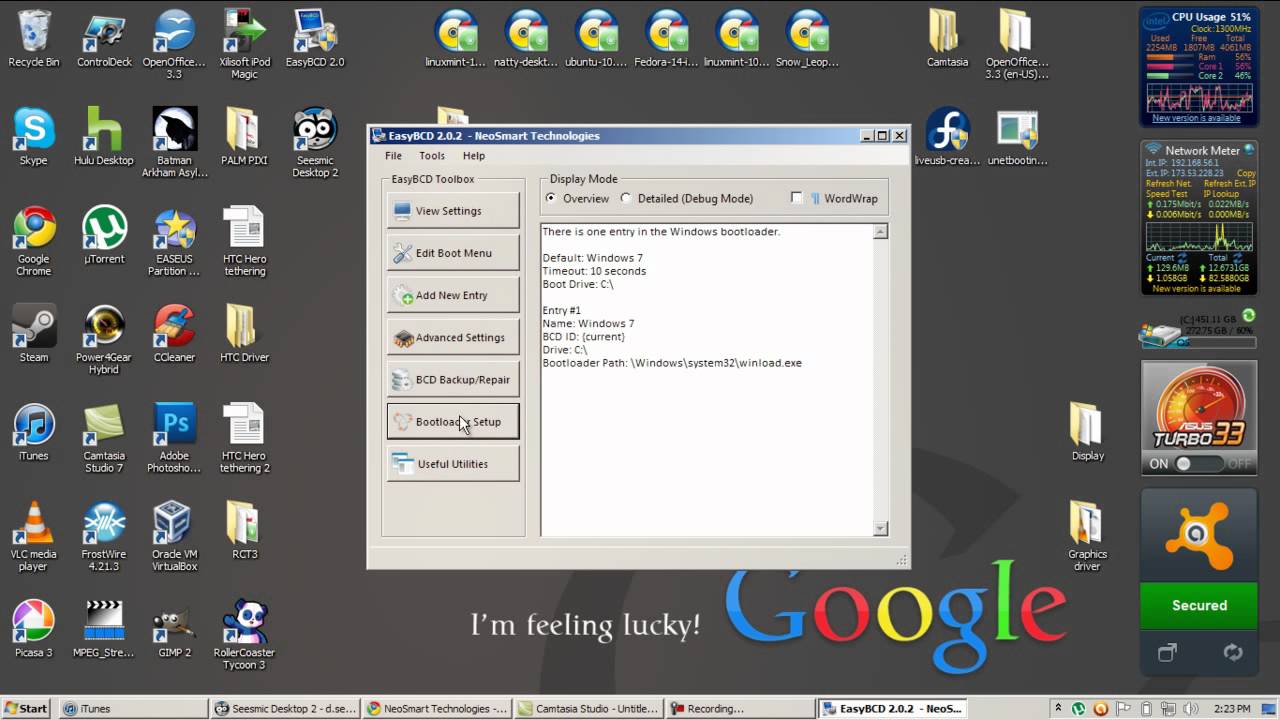Image resolution: width=1280 pixels, height=720 pixels.
Task: Switch to NeoSmart Technologies Chrome taskbar item
Action: tap(438, 708)
